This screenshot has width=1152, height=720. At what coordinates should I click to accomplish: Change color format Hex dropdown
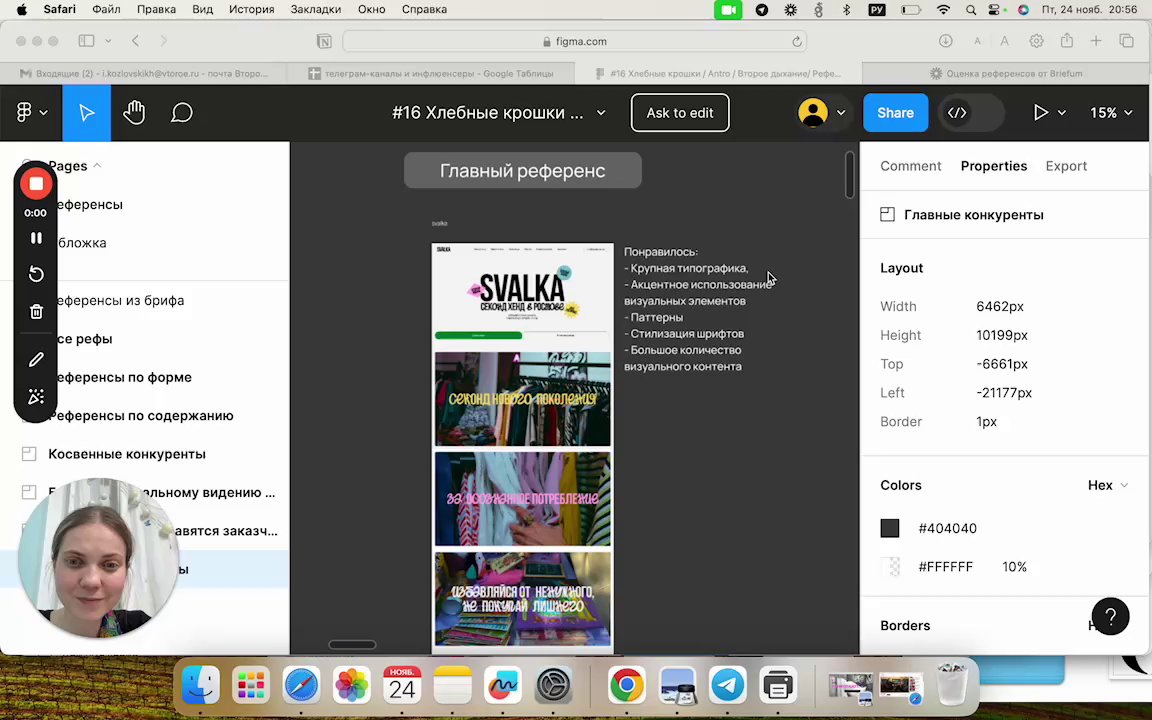[1108, 485]
